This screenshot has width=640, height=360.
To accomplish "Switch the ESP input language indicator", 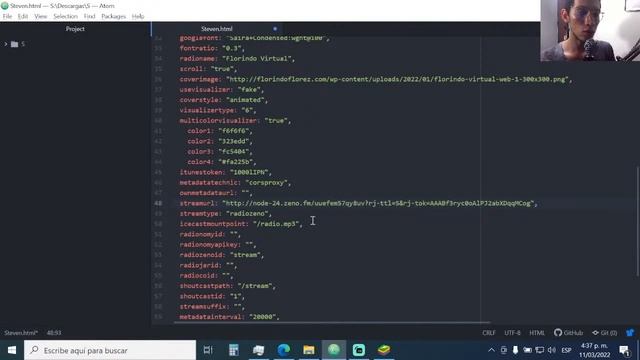I will tap(566, 350).
